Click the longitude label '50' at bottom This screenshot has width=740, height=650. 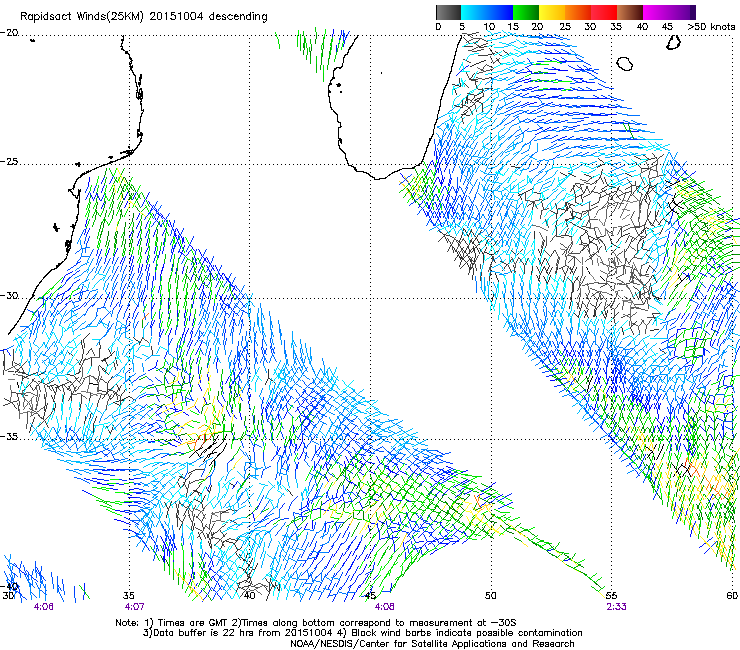[491, 595]
